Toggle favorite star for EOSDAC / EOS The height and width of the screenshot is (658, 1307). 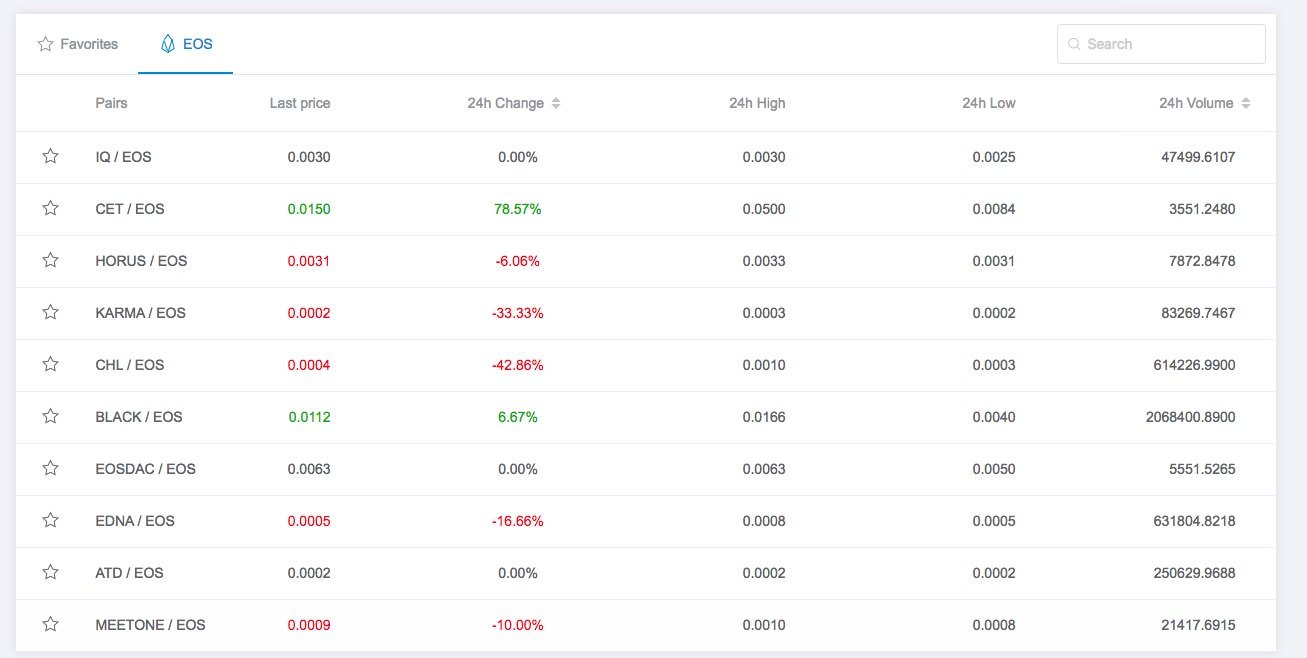[x=50, y=469]
